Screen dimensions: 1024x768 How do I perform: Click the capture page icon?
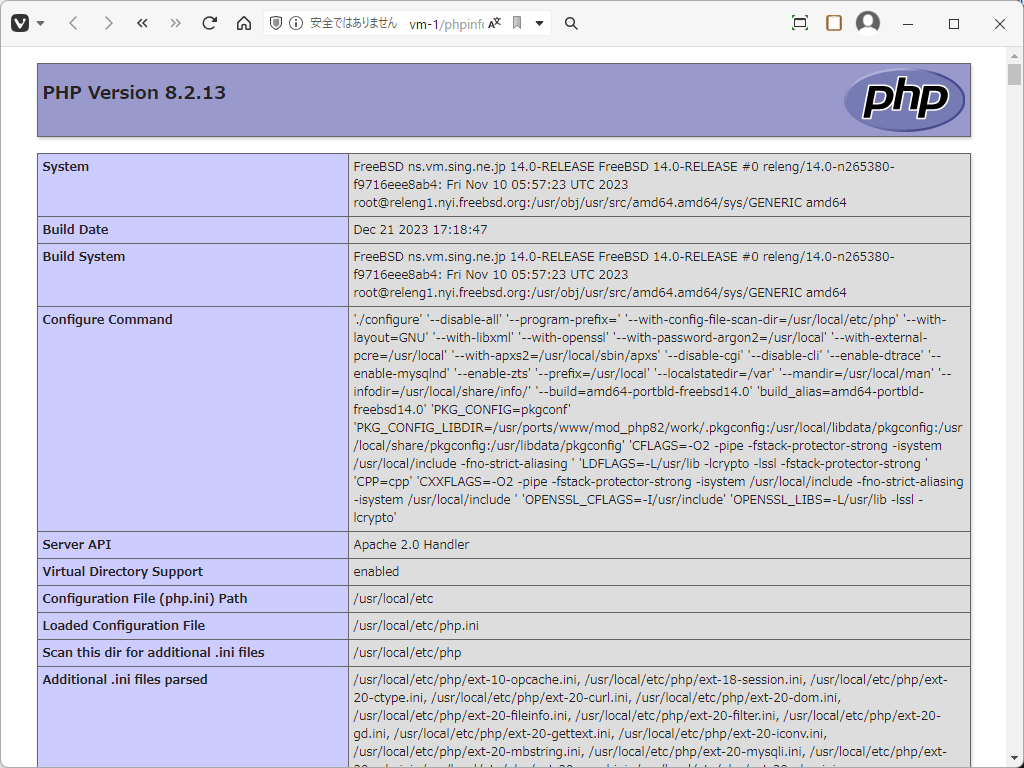[800, 24]
